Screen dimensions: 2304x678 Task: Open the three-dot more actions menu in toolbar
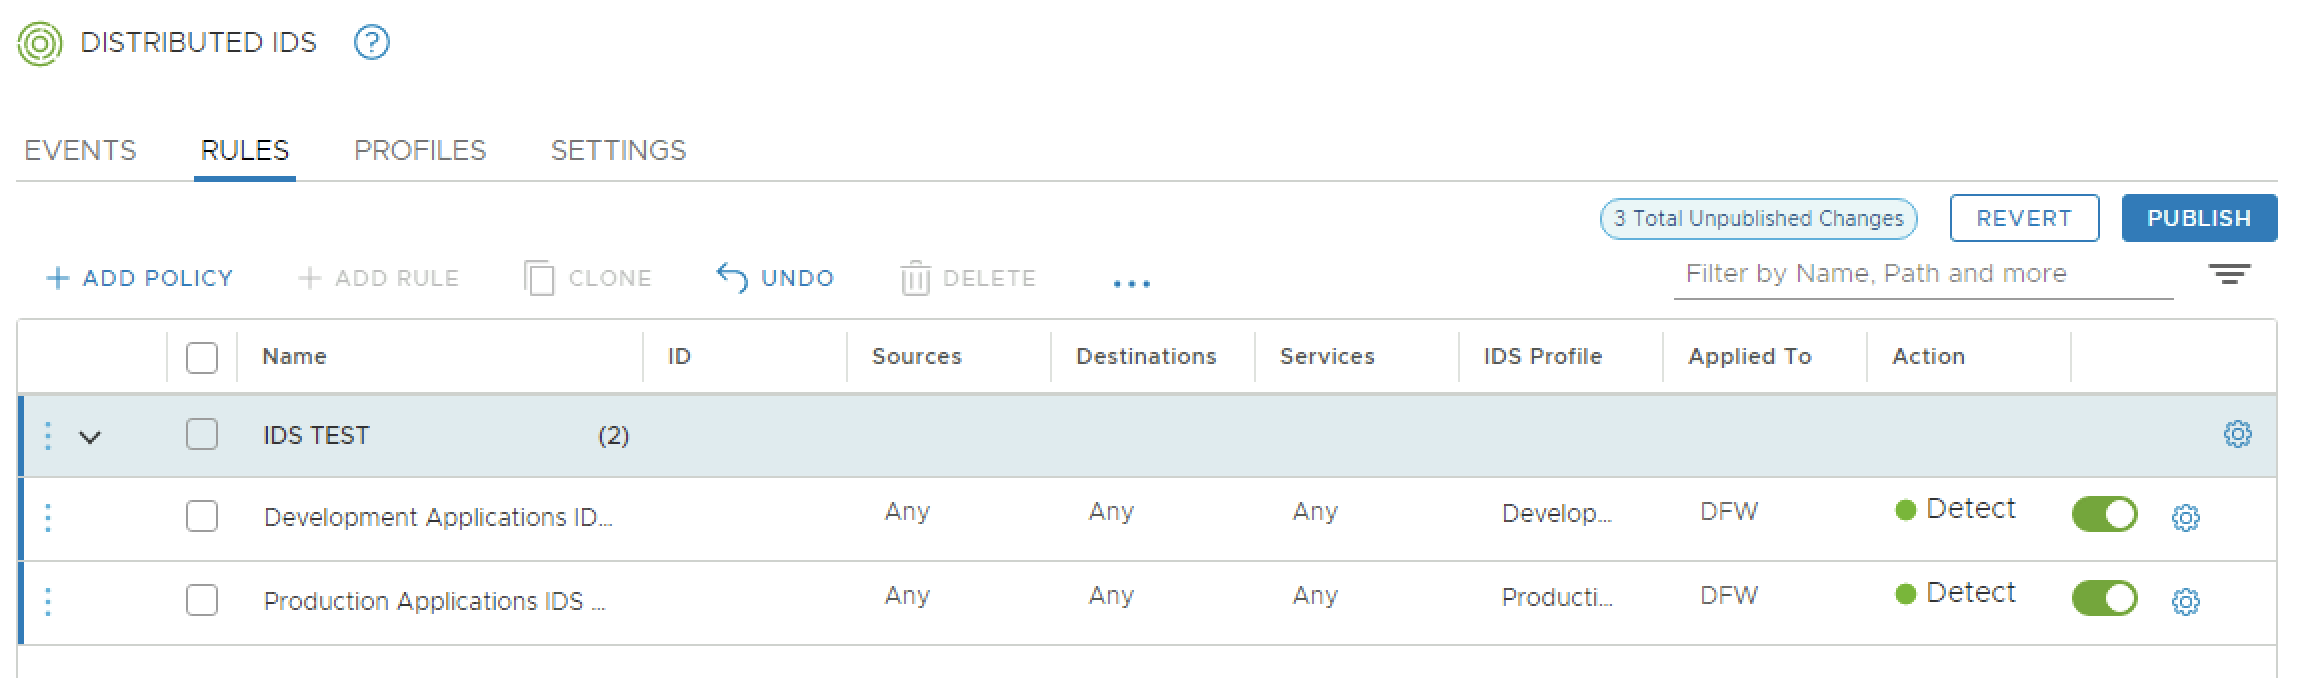coord(1131,284)
